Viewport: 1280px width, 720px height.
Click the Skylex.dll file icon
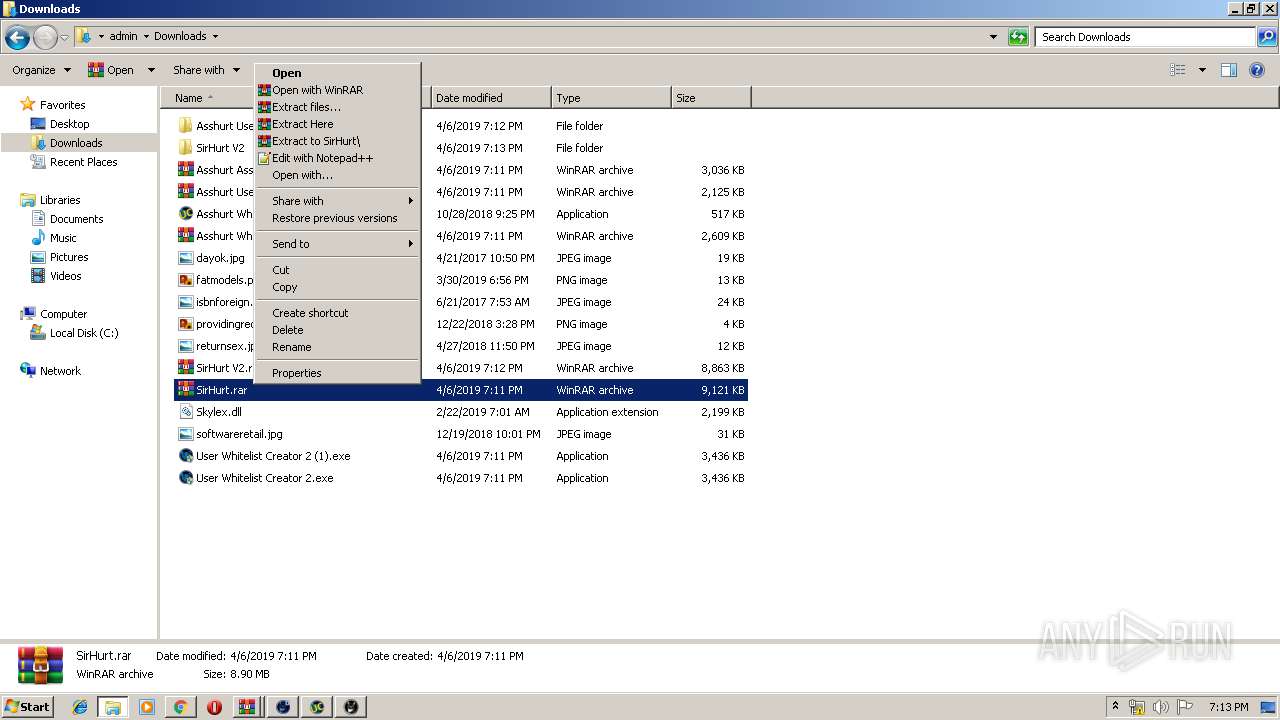[185, 412]
